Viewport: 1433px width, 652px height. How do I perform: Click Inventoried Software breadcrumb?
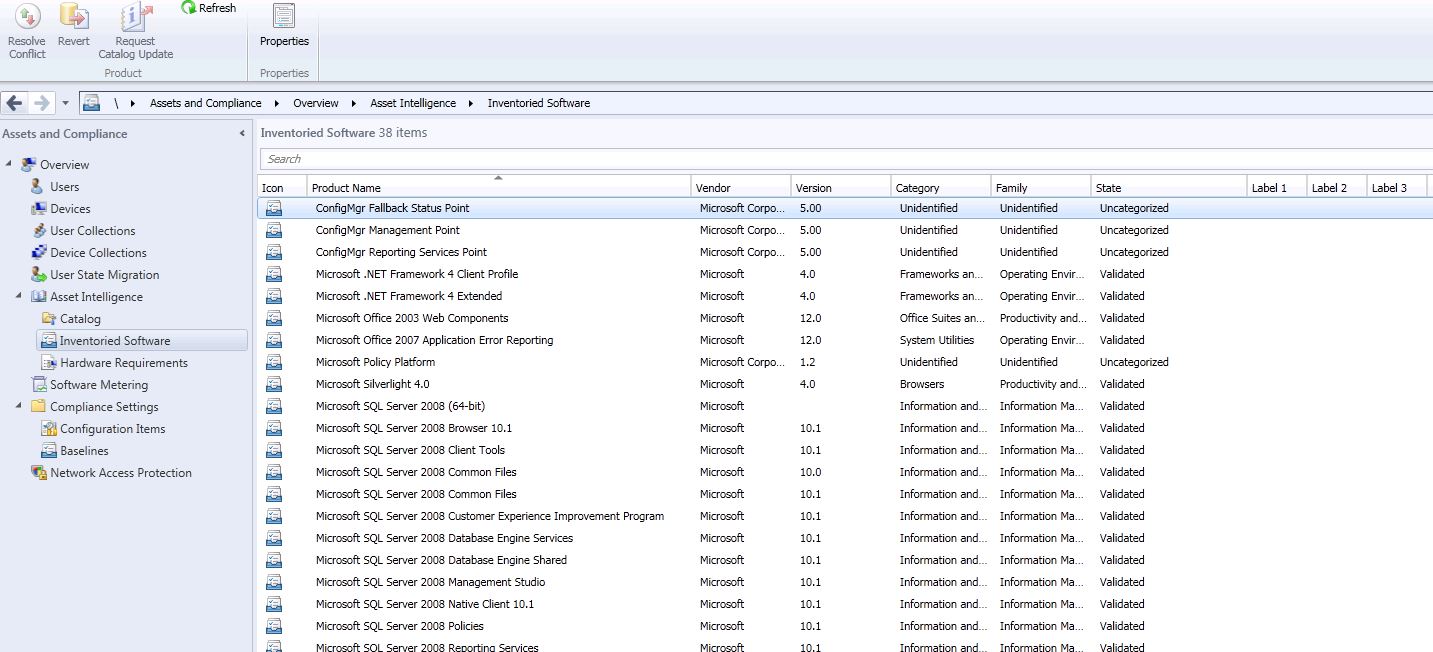click(539, 103)
